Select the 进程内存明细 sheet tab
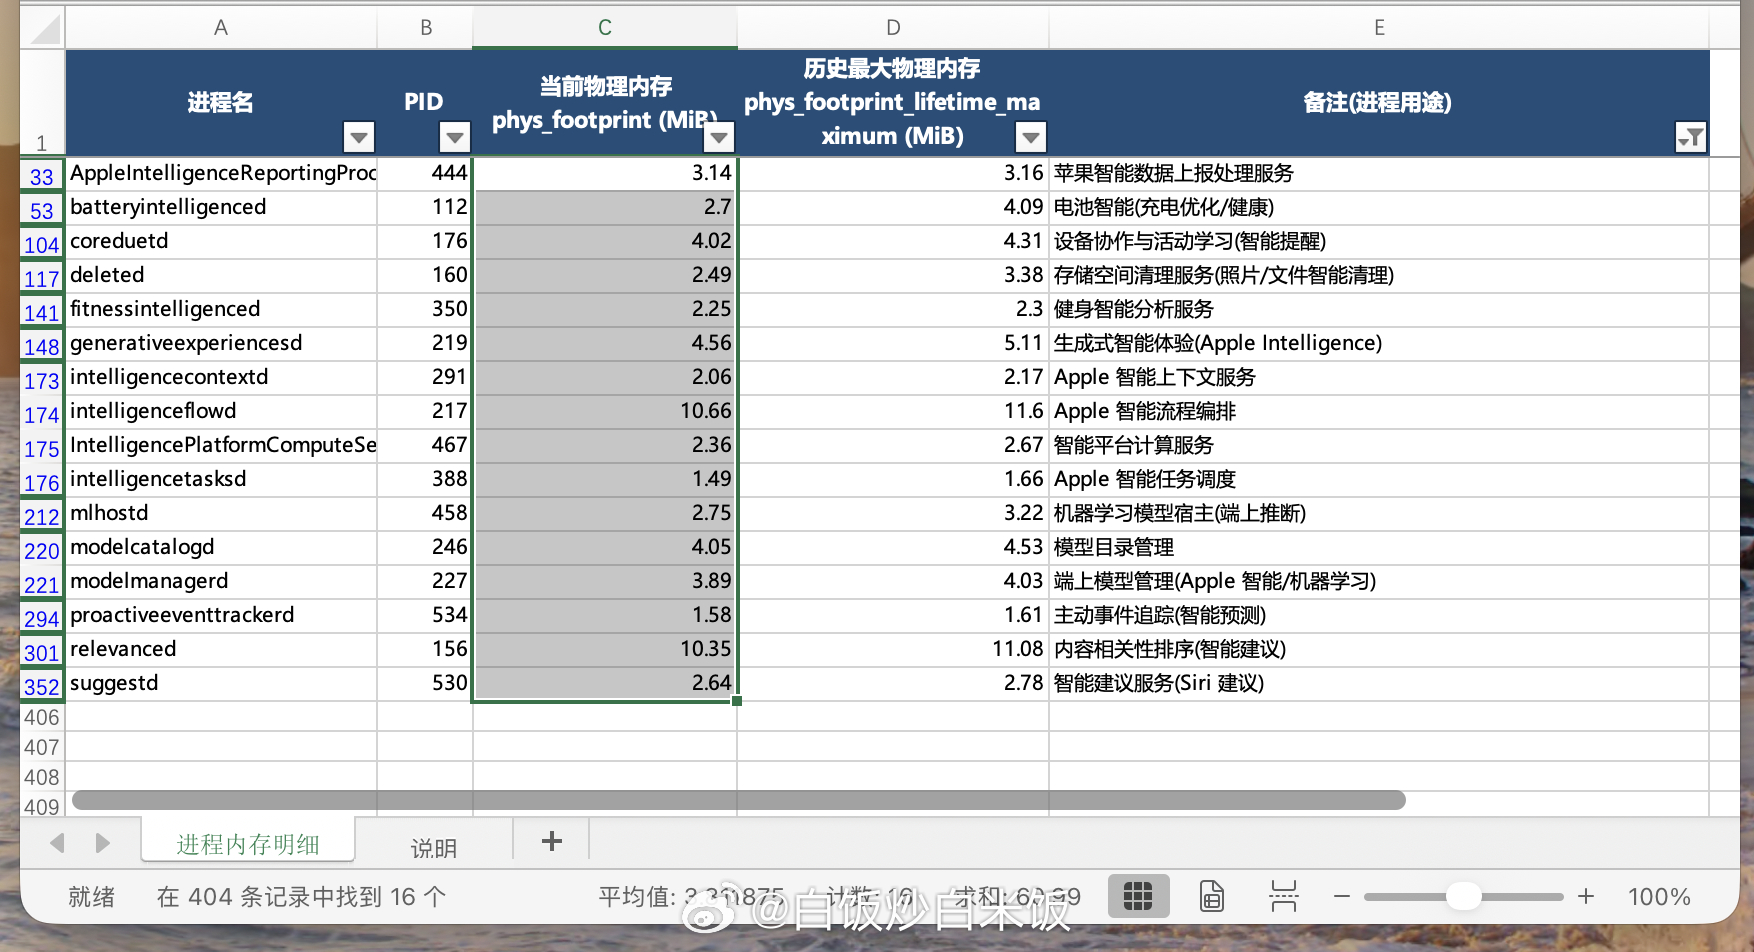 [248, 843]
